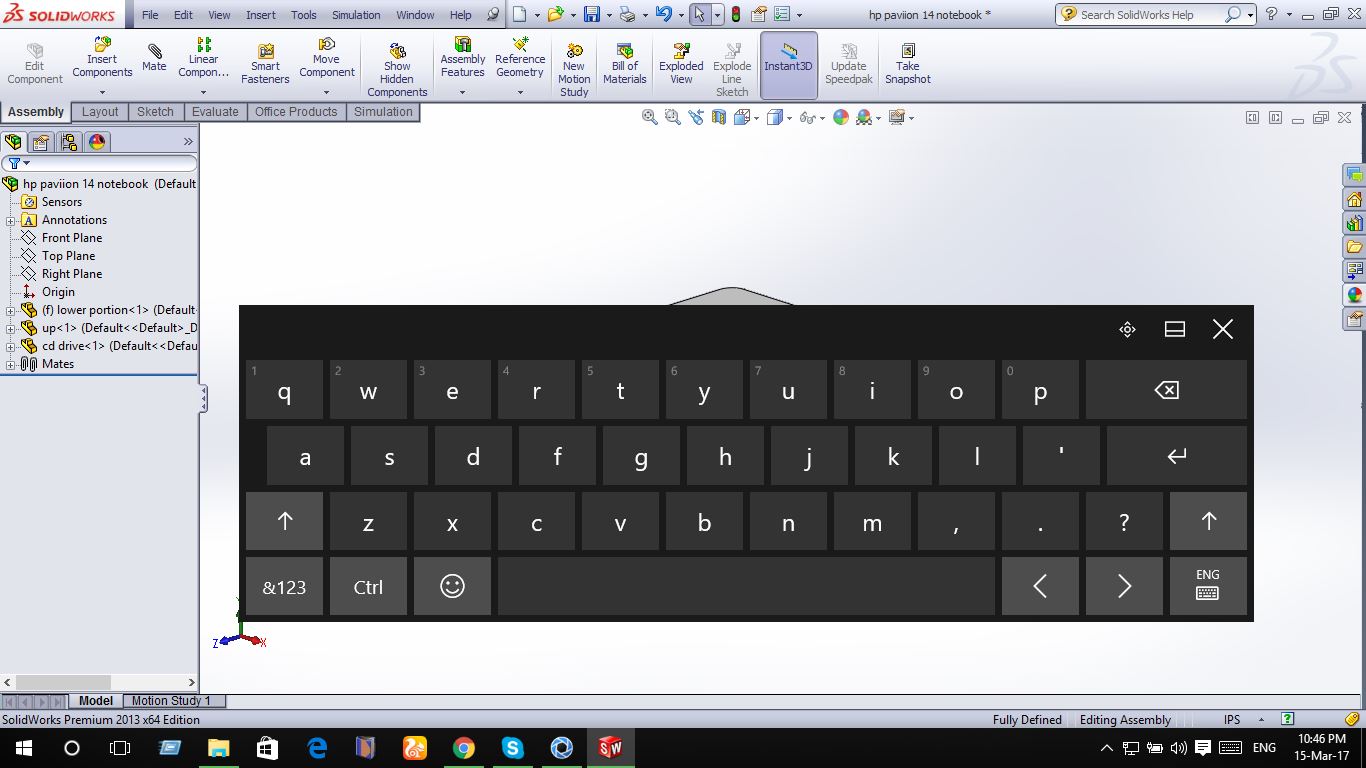Open the Insert menu

(261, 15)
